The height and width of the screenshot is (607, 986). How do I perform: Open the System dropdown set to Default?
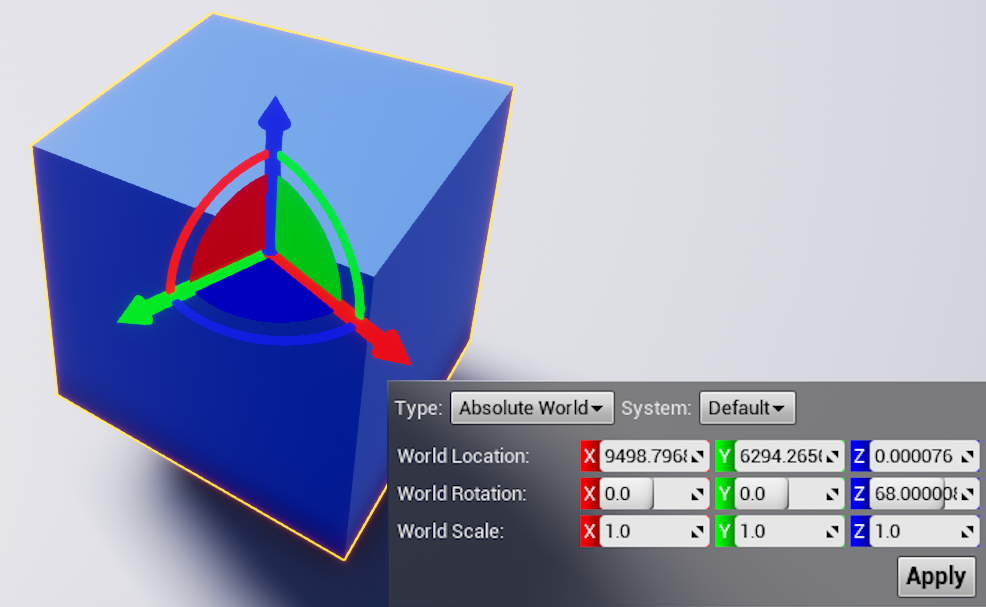click(x=747, y=408)
